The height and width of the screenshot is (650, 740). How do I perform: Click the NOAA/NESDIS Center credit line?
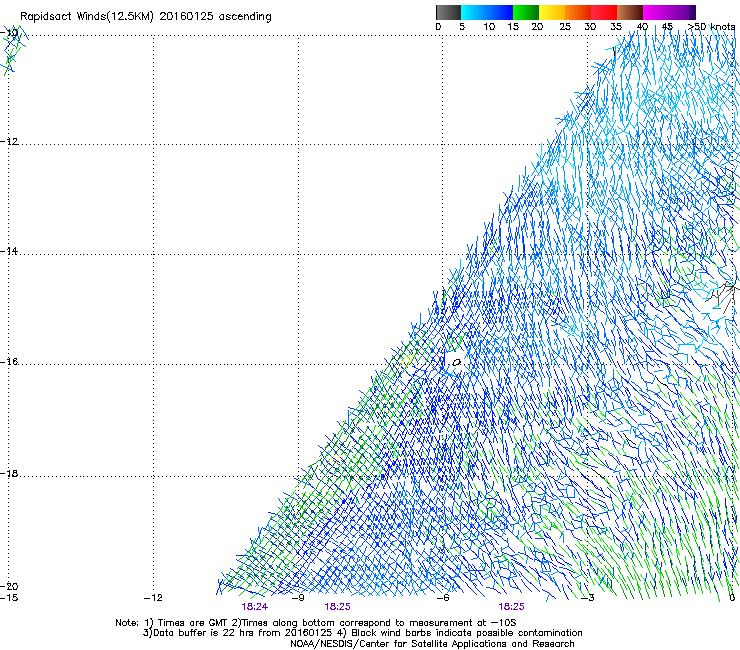tap(432, 644)
